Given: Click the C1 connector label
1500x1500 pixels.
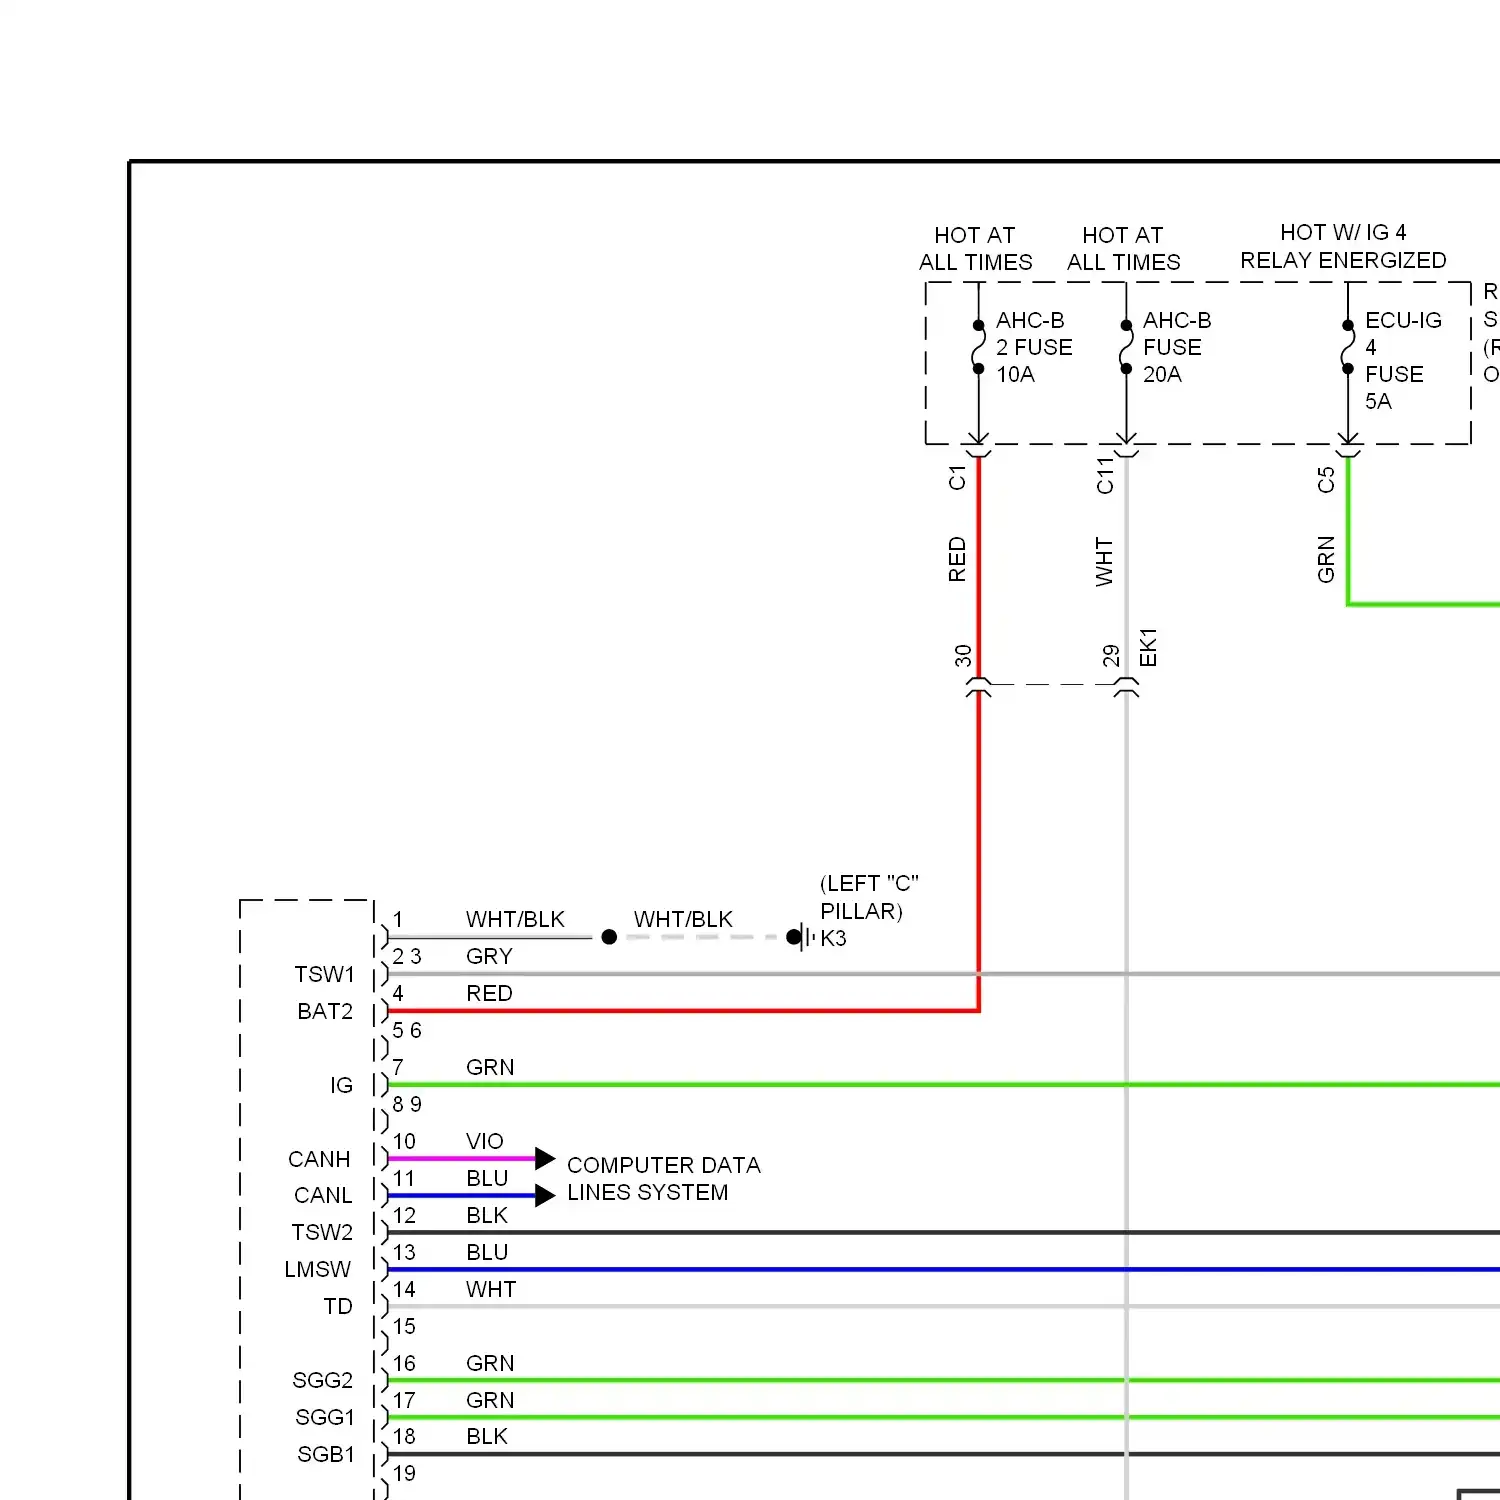Looking at the screenshot, I should (957, 478).
